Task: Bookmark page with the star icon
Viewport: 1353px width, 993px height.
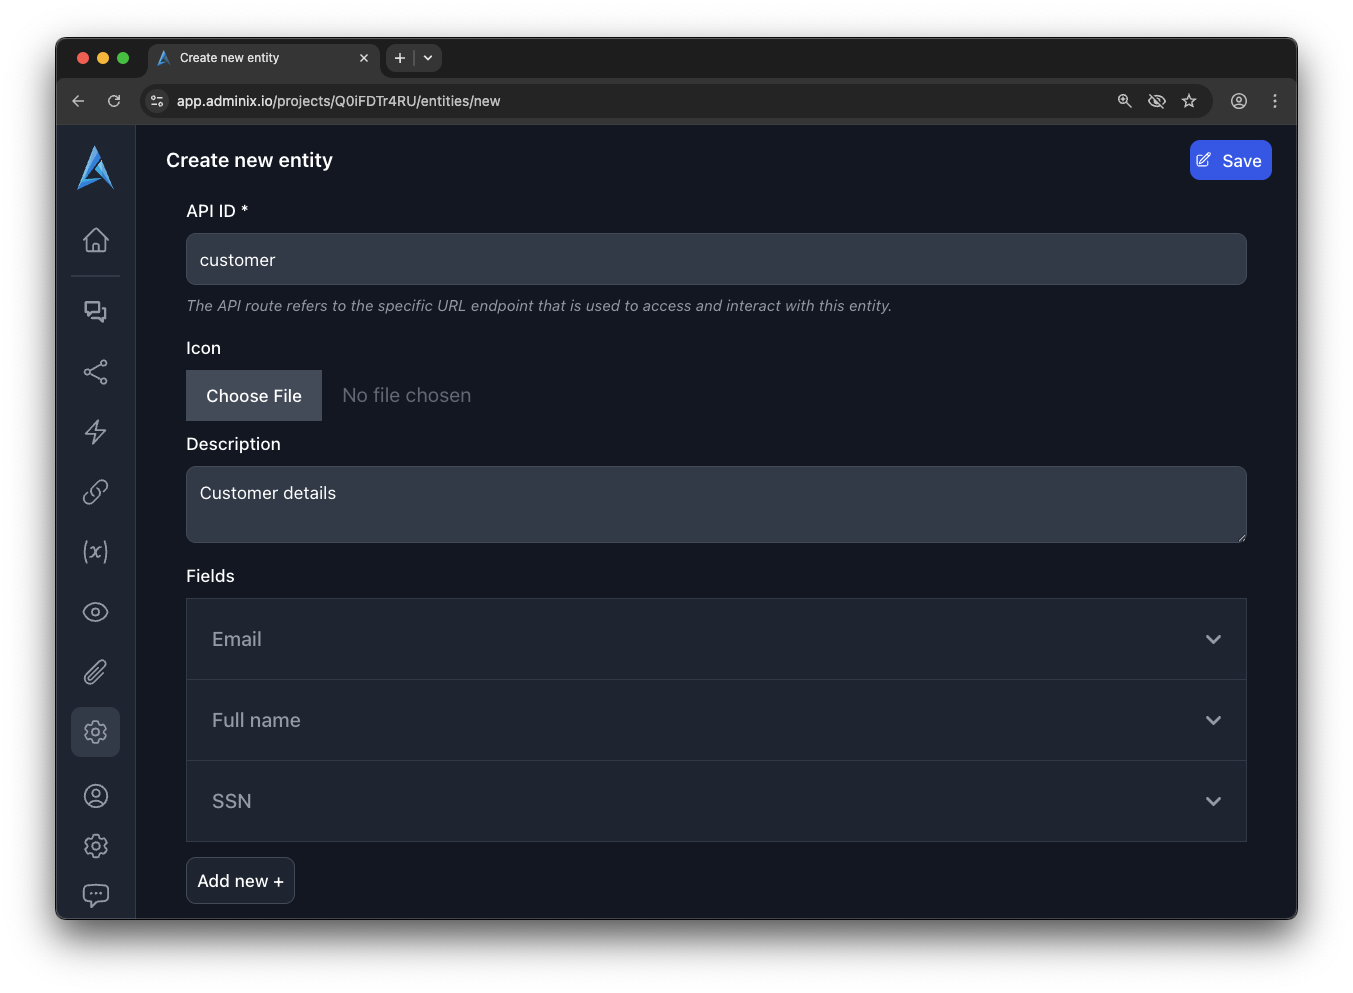Action: point(1189,101)
